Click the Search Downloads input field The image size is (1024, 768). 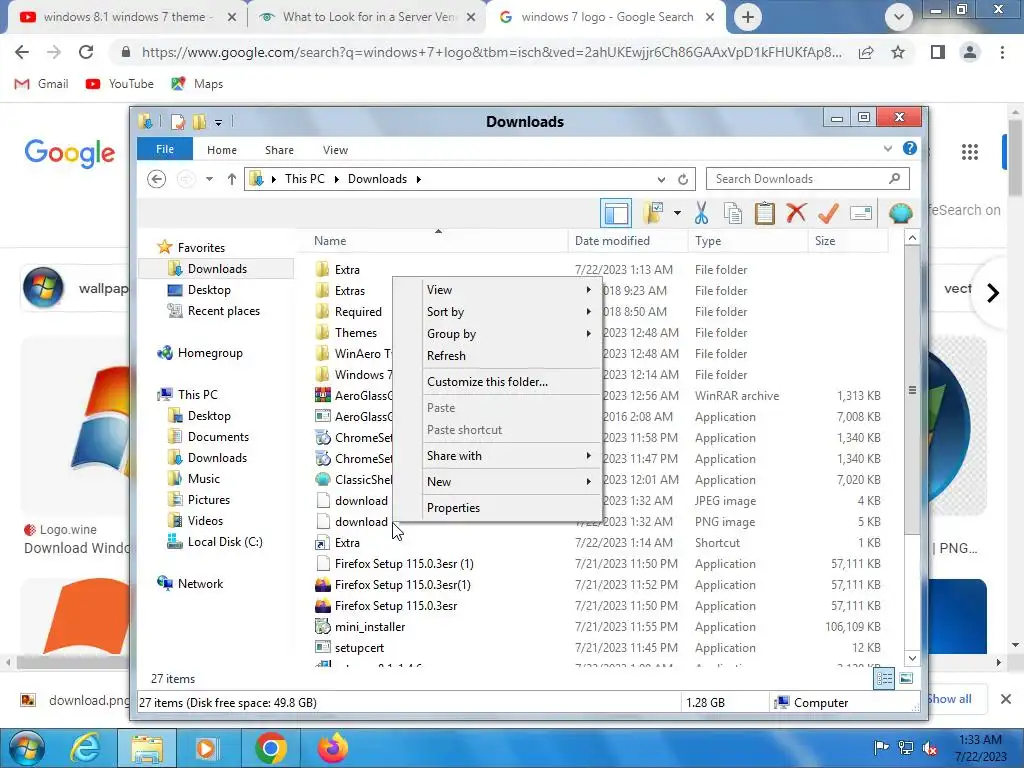coord(807,179)
